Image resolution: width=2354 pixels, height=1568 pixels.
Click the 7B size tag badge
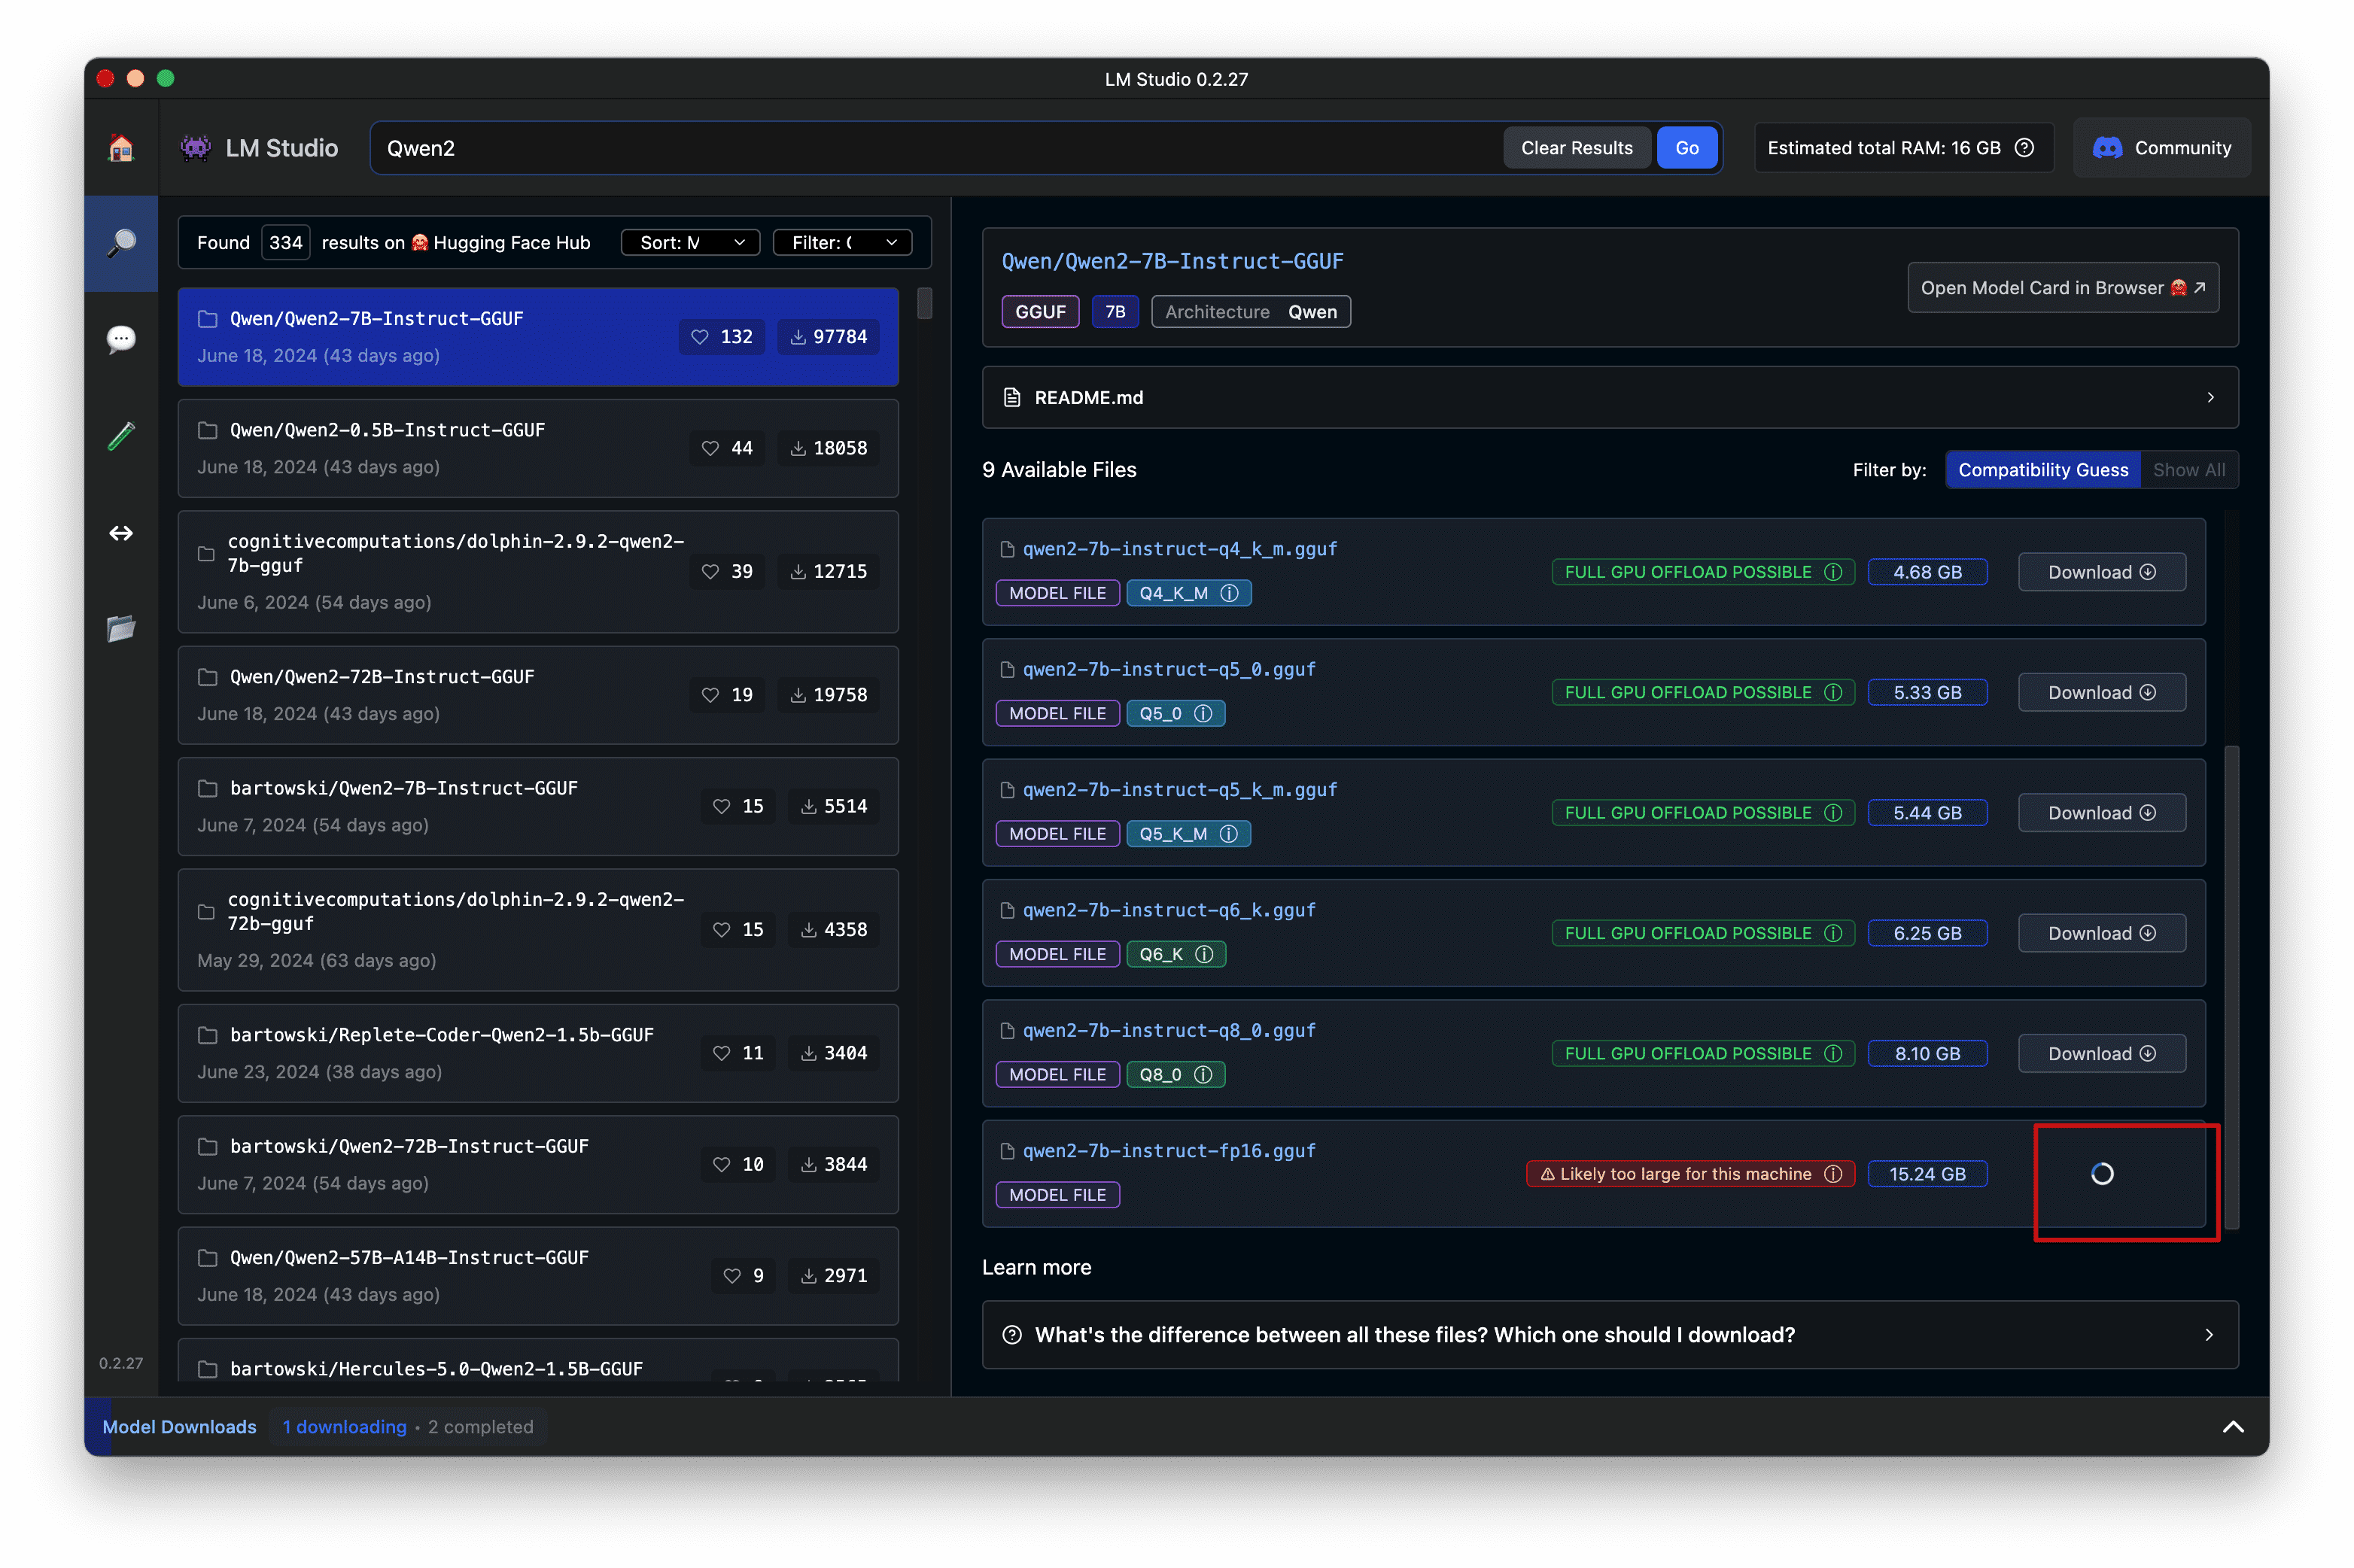1115,312
